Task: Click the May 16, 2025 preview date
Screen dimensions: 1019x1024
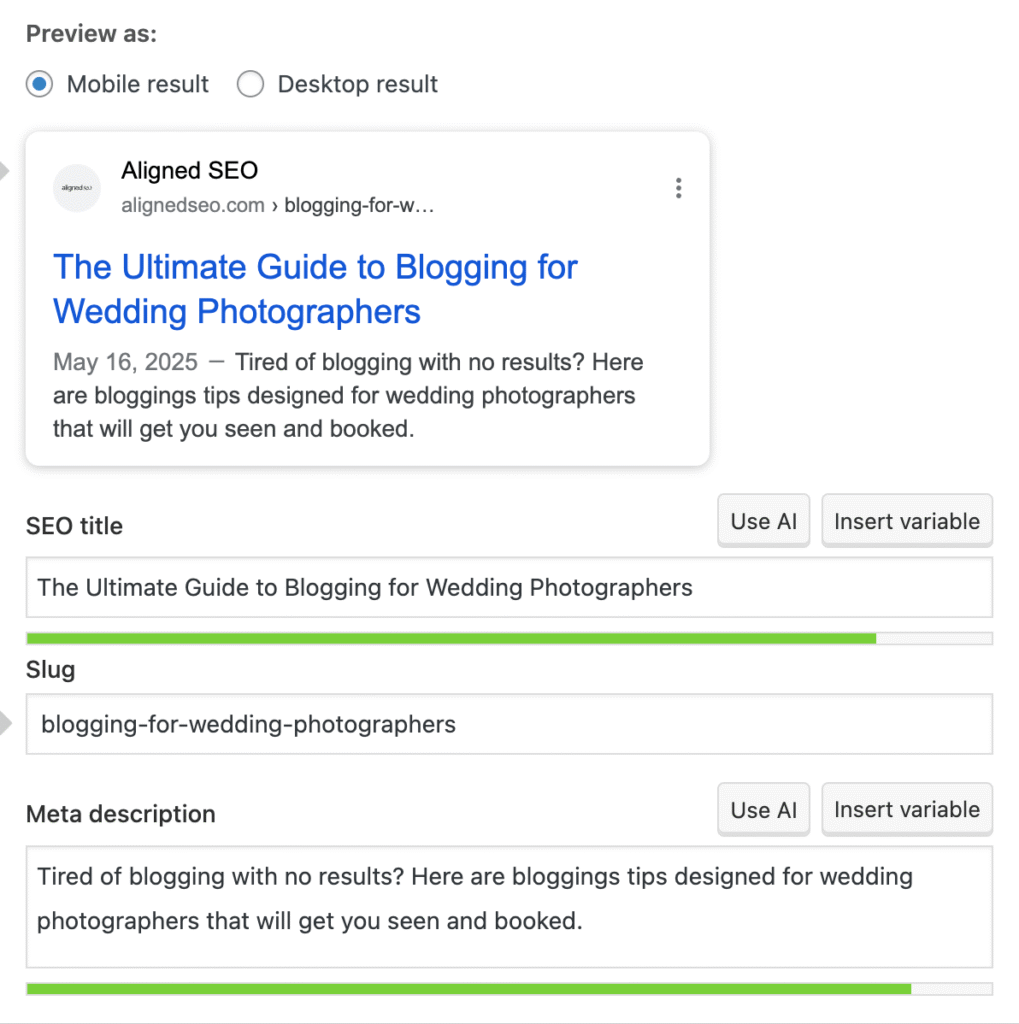Action: pos(126,362)
